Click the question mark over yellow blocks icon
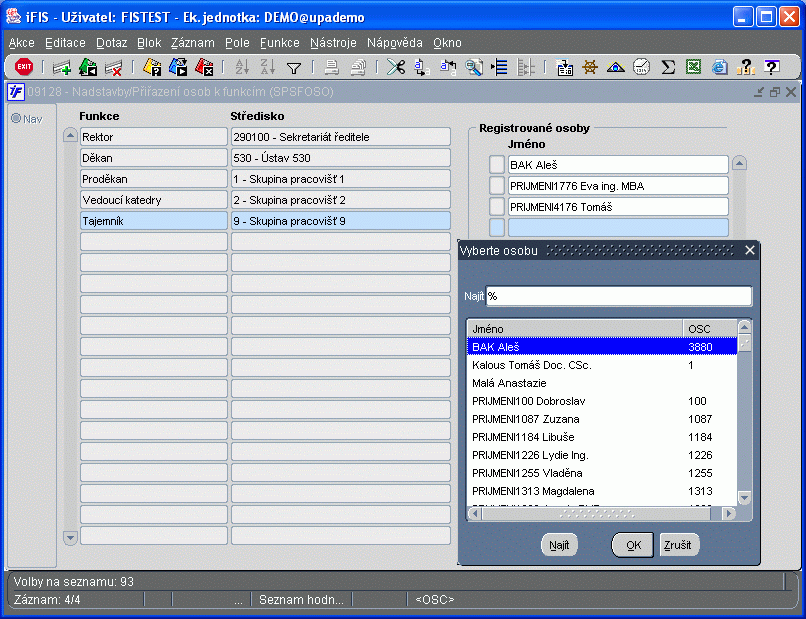 pyautogui.click(x=745, y=67)
